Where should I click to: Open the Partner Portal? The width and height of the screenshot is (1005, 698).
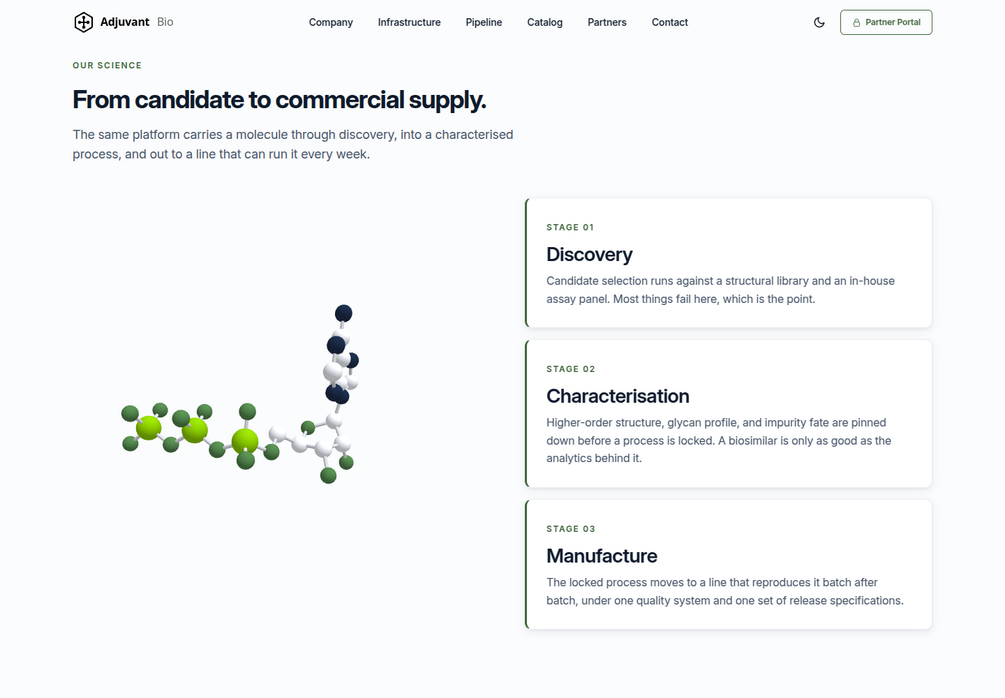click(886, 22)
